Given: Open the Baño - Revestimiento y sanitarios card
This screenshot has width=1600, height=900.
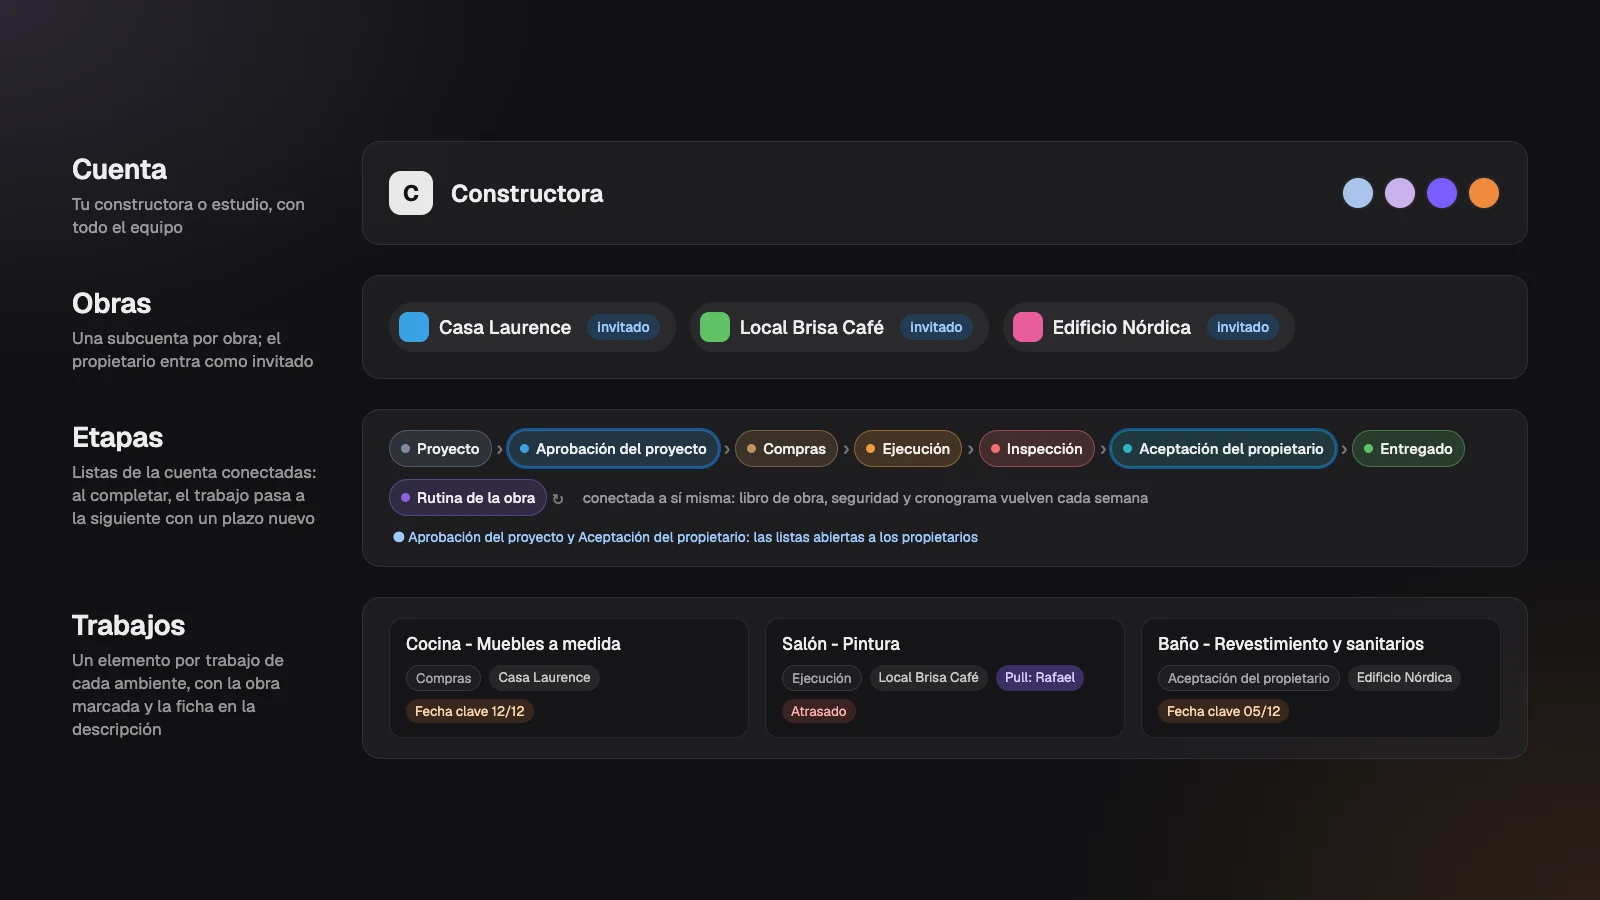Looking at the screenshot, I should coord(1321,678).
